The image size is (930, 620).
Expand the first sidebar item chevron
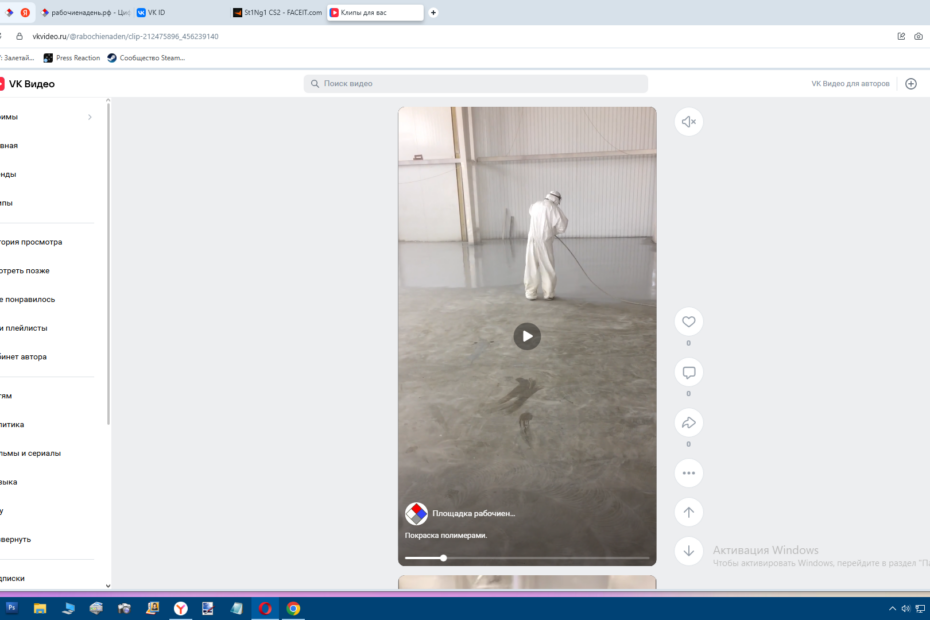click(90, 117)
